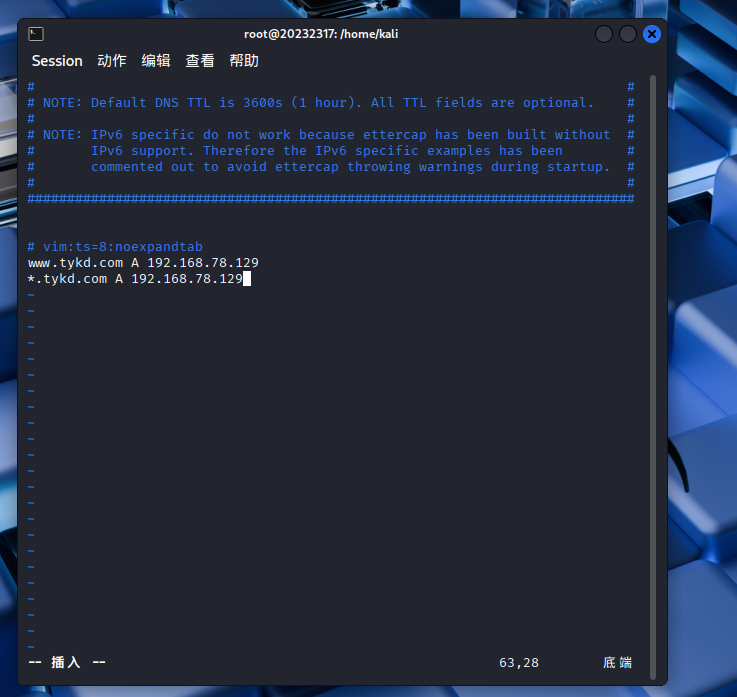
Task: Open the 动作 menu
Action: [x=112, y=61]
